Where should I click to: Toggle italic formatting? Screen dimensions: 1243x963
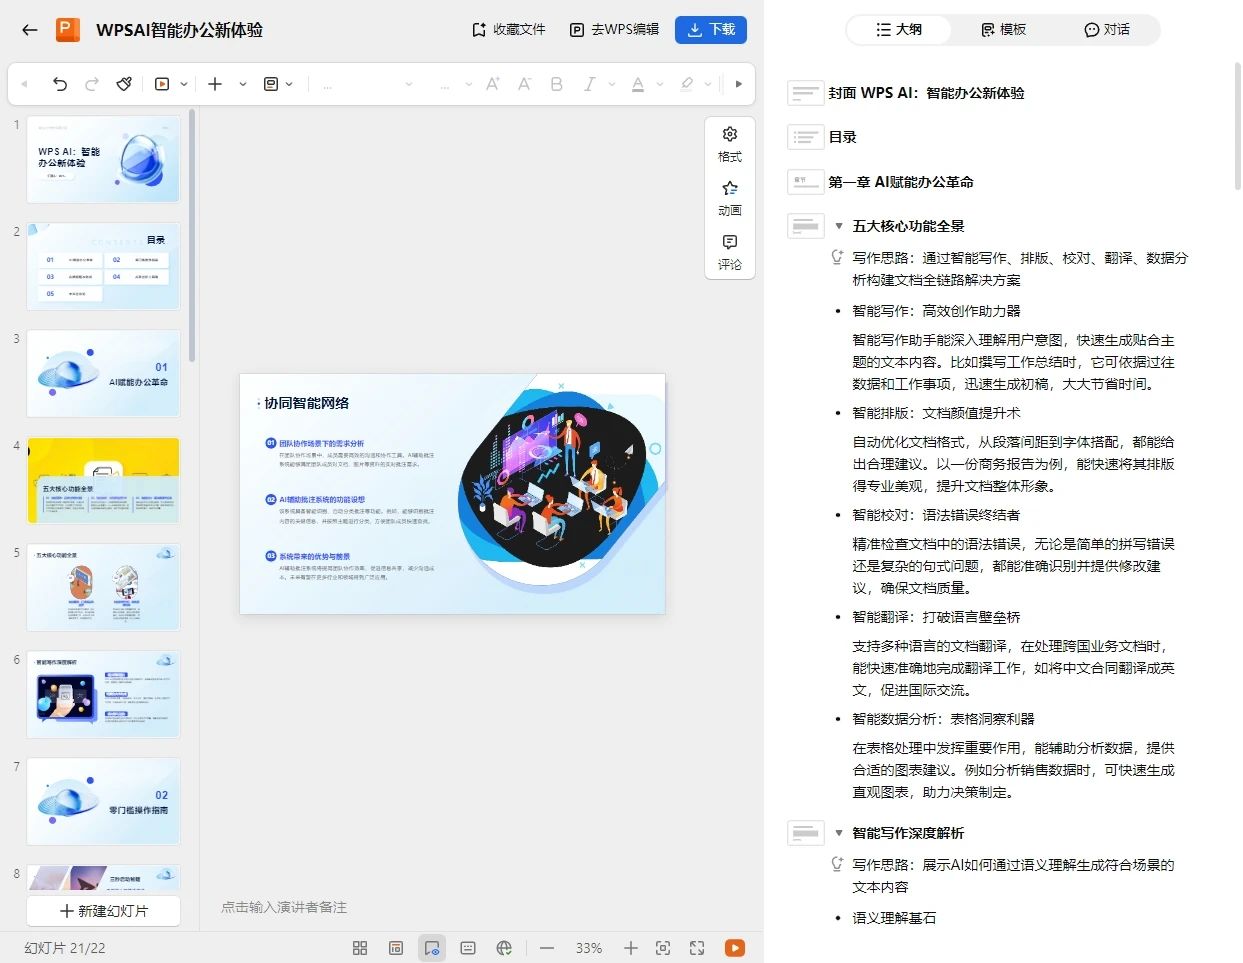click(x=590, y=84)
